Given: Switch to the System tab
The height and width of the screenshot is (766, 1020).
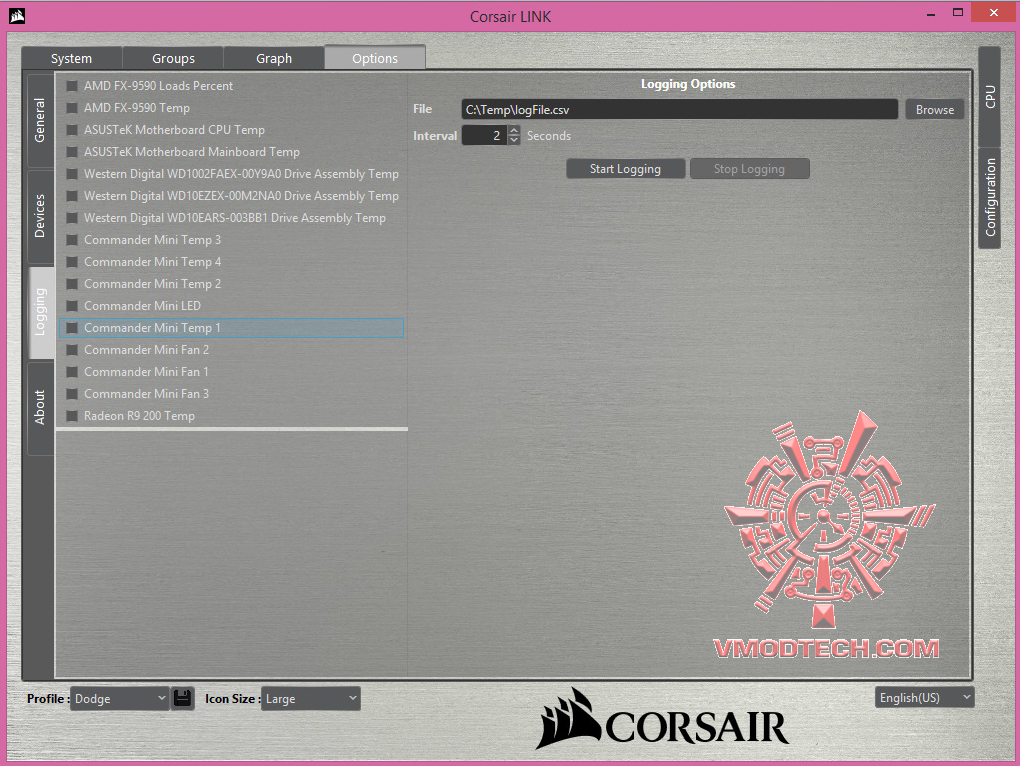Looking at the screenshot, I should click(72, 58).
